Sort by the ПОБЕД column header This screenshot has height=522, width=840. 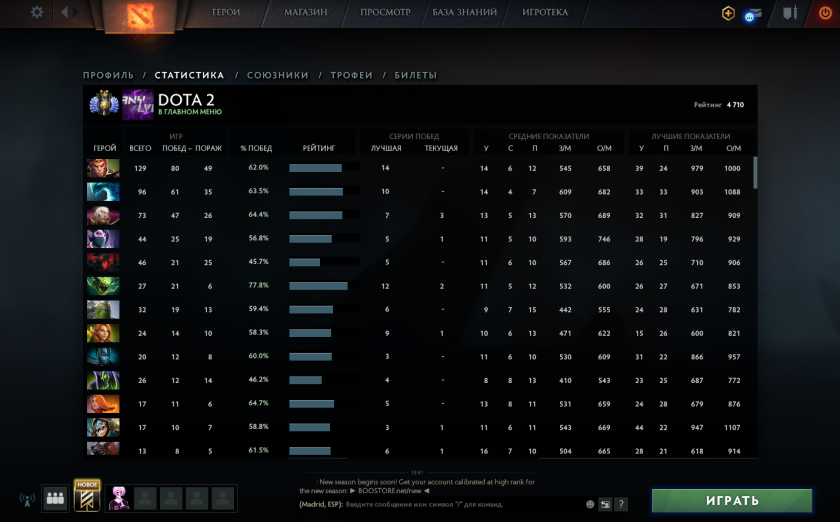[x=175, y=148]
